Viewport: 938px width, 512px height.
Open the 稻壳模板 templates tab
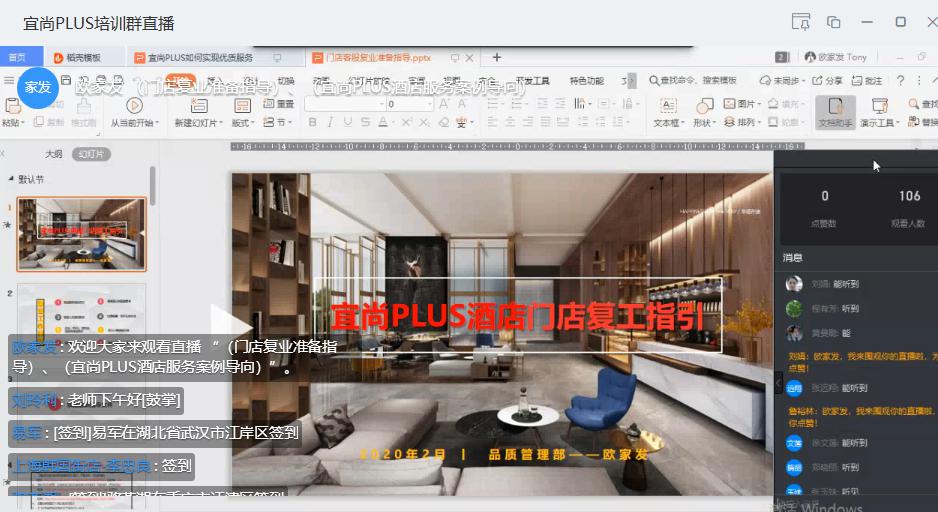tap(84, 57)
